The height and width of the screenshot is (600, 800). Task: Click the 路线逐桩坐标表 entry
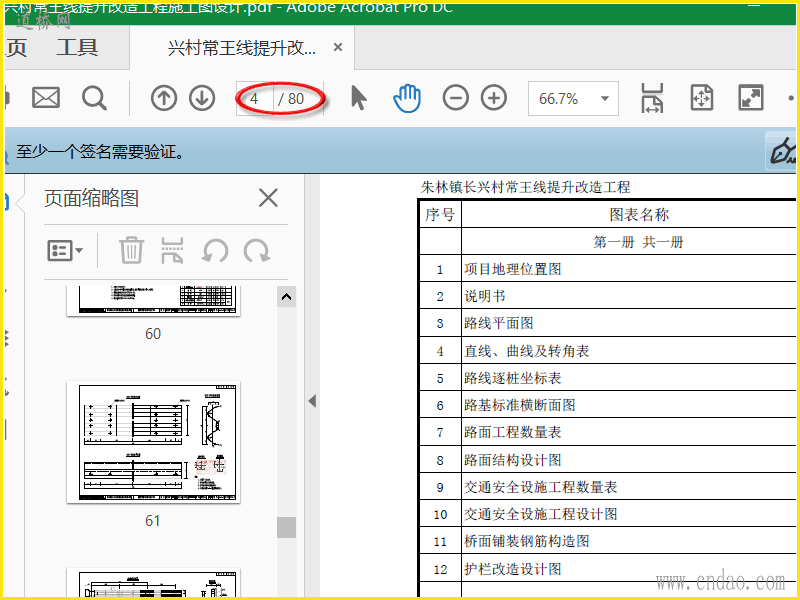[x=512, y=378]
